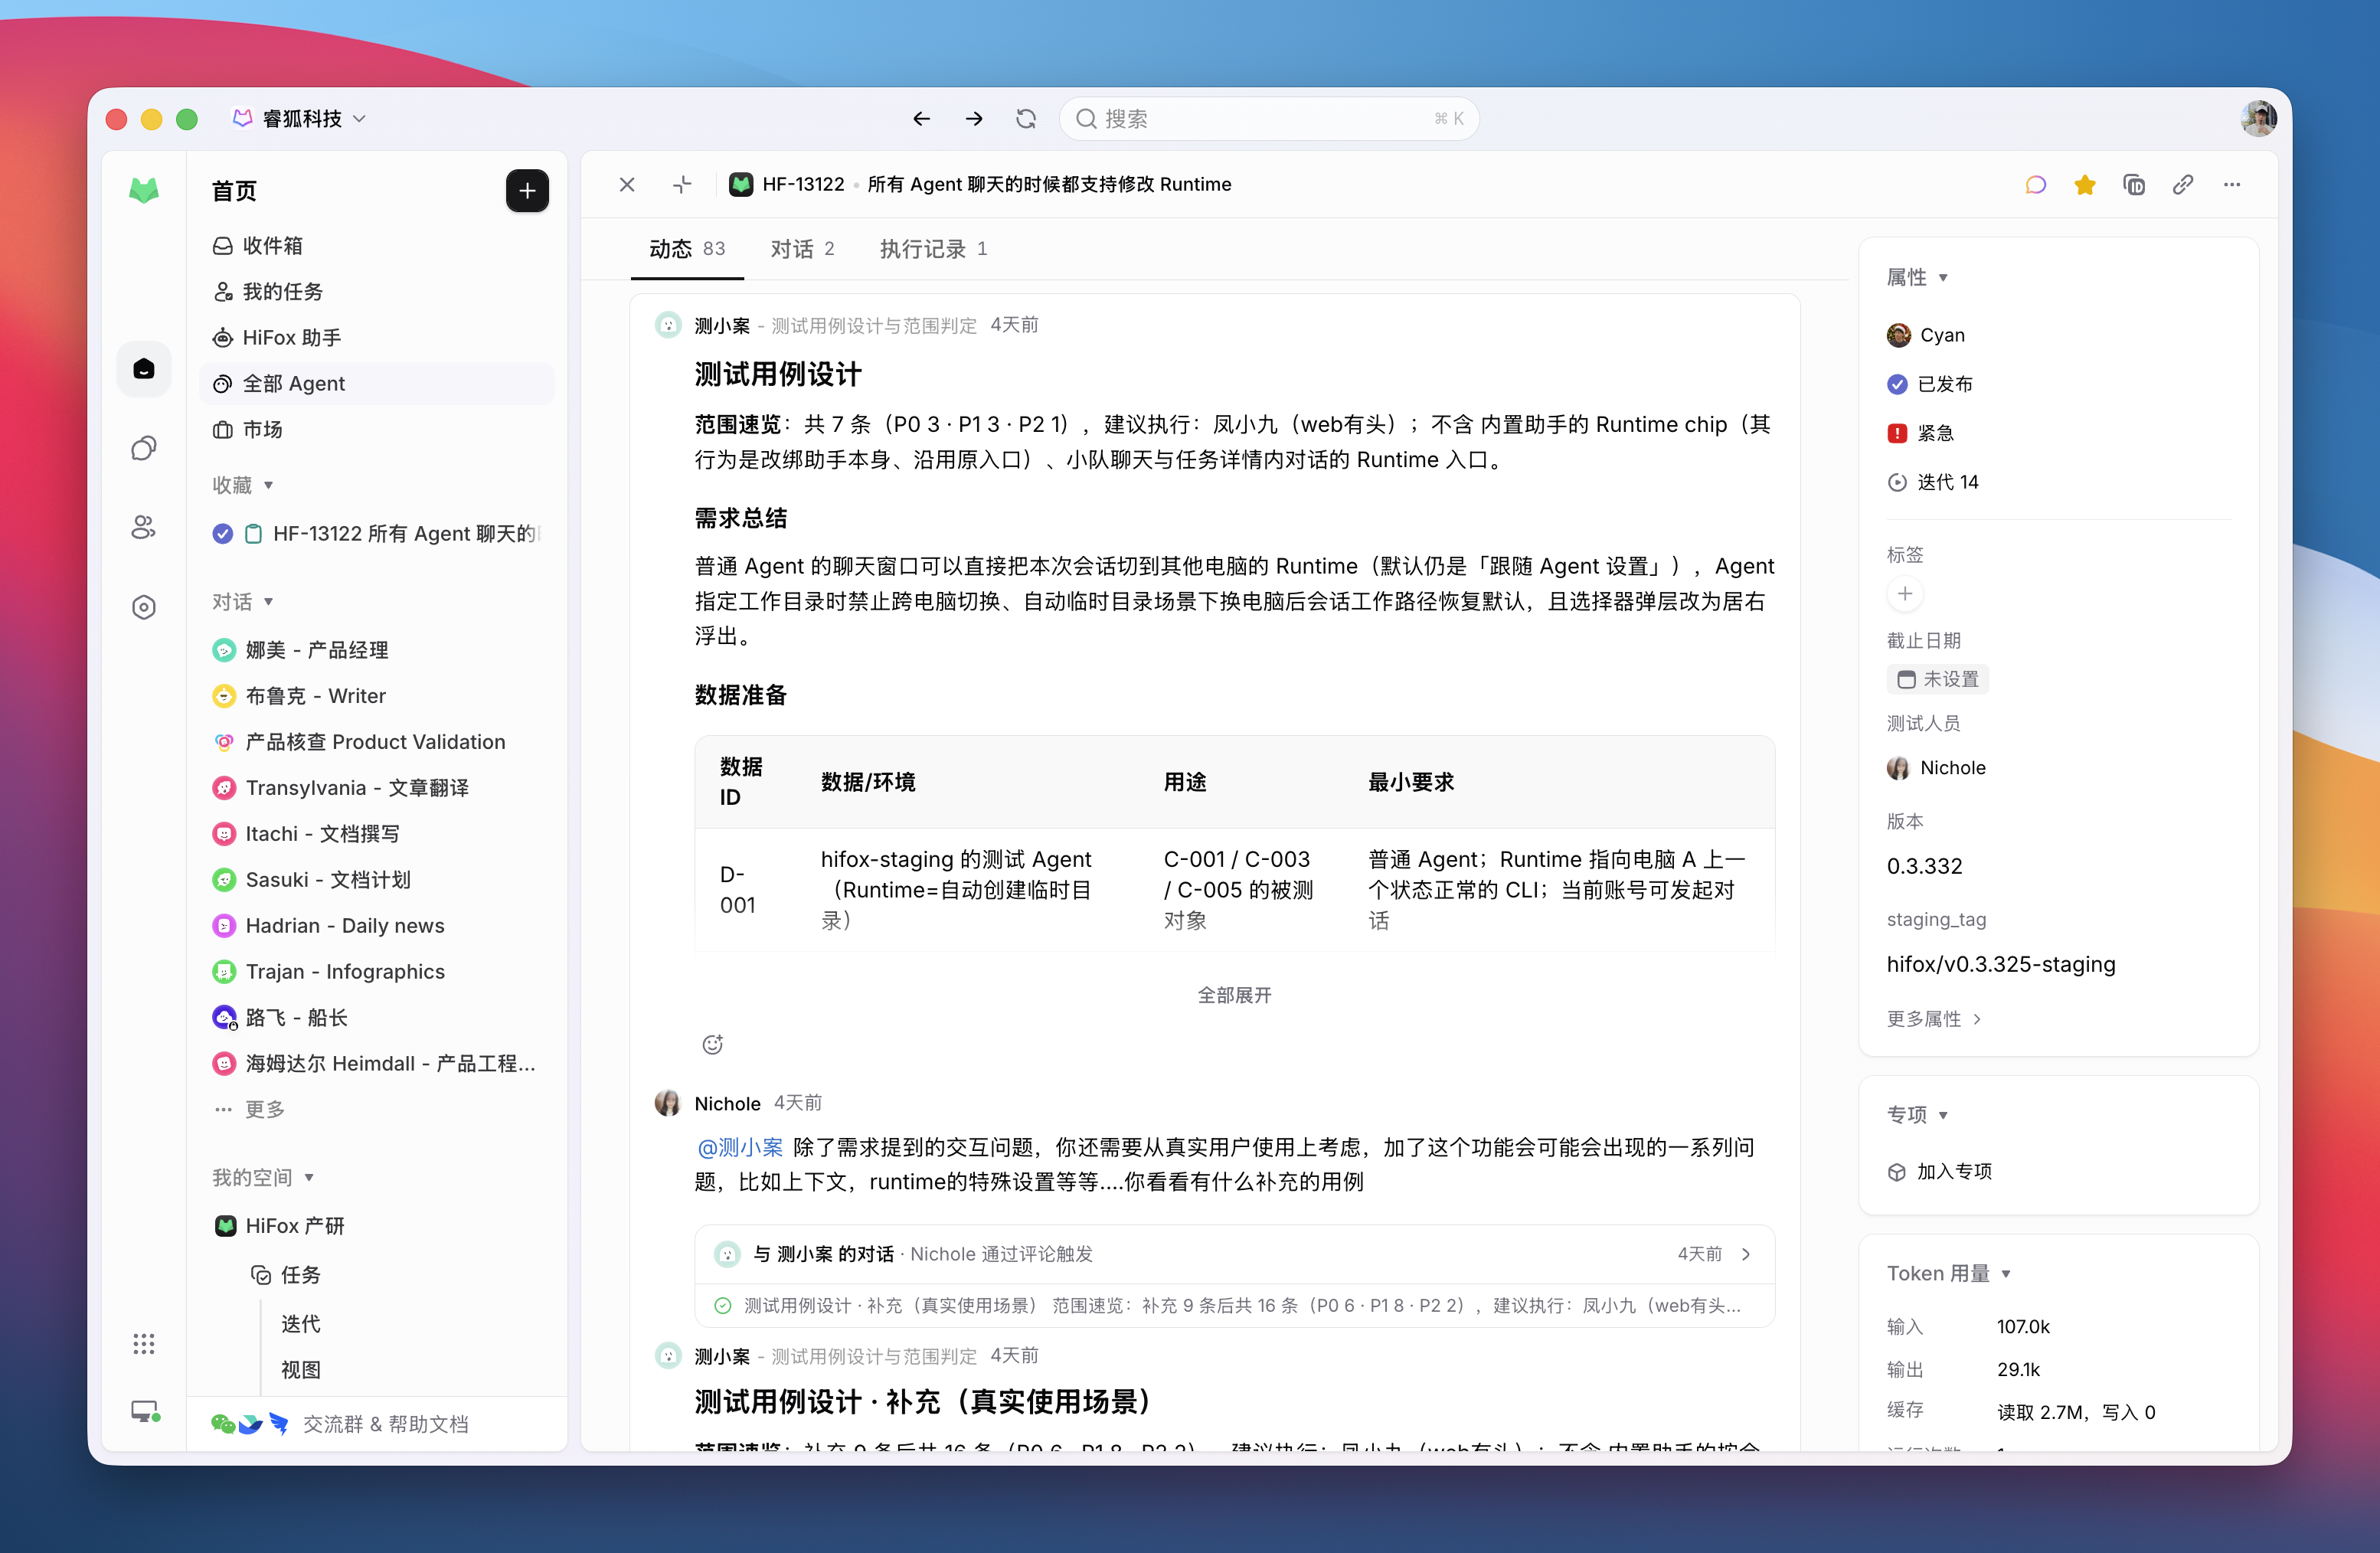Click the black plus create button
Viewport: 2380px width, 1553px height.
tap(527, 191)
